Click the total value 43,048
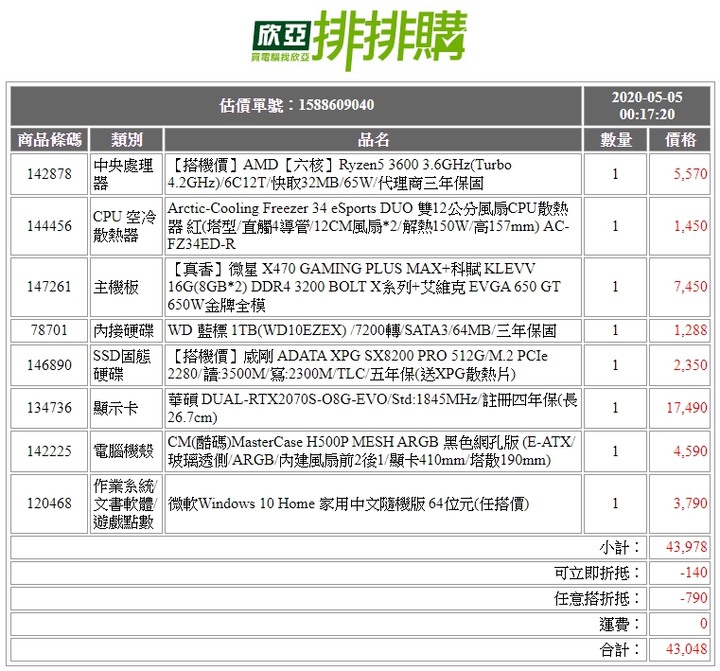 (x=686, y=650)
